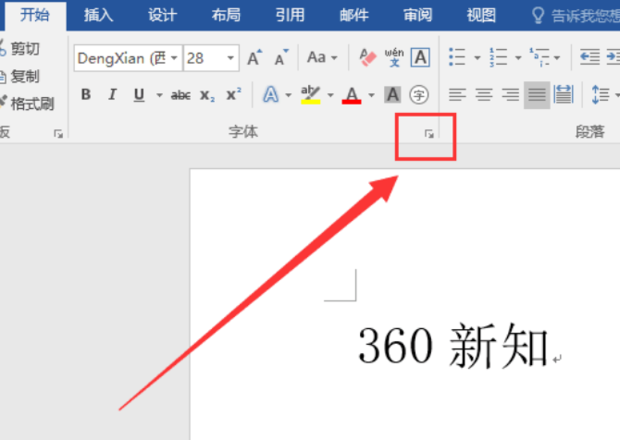Apply character shading with gray A icon
This screenshot has width=620, height=440.
(393, 95)
